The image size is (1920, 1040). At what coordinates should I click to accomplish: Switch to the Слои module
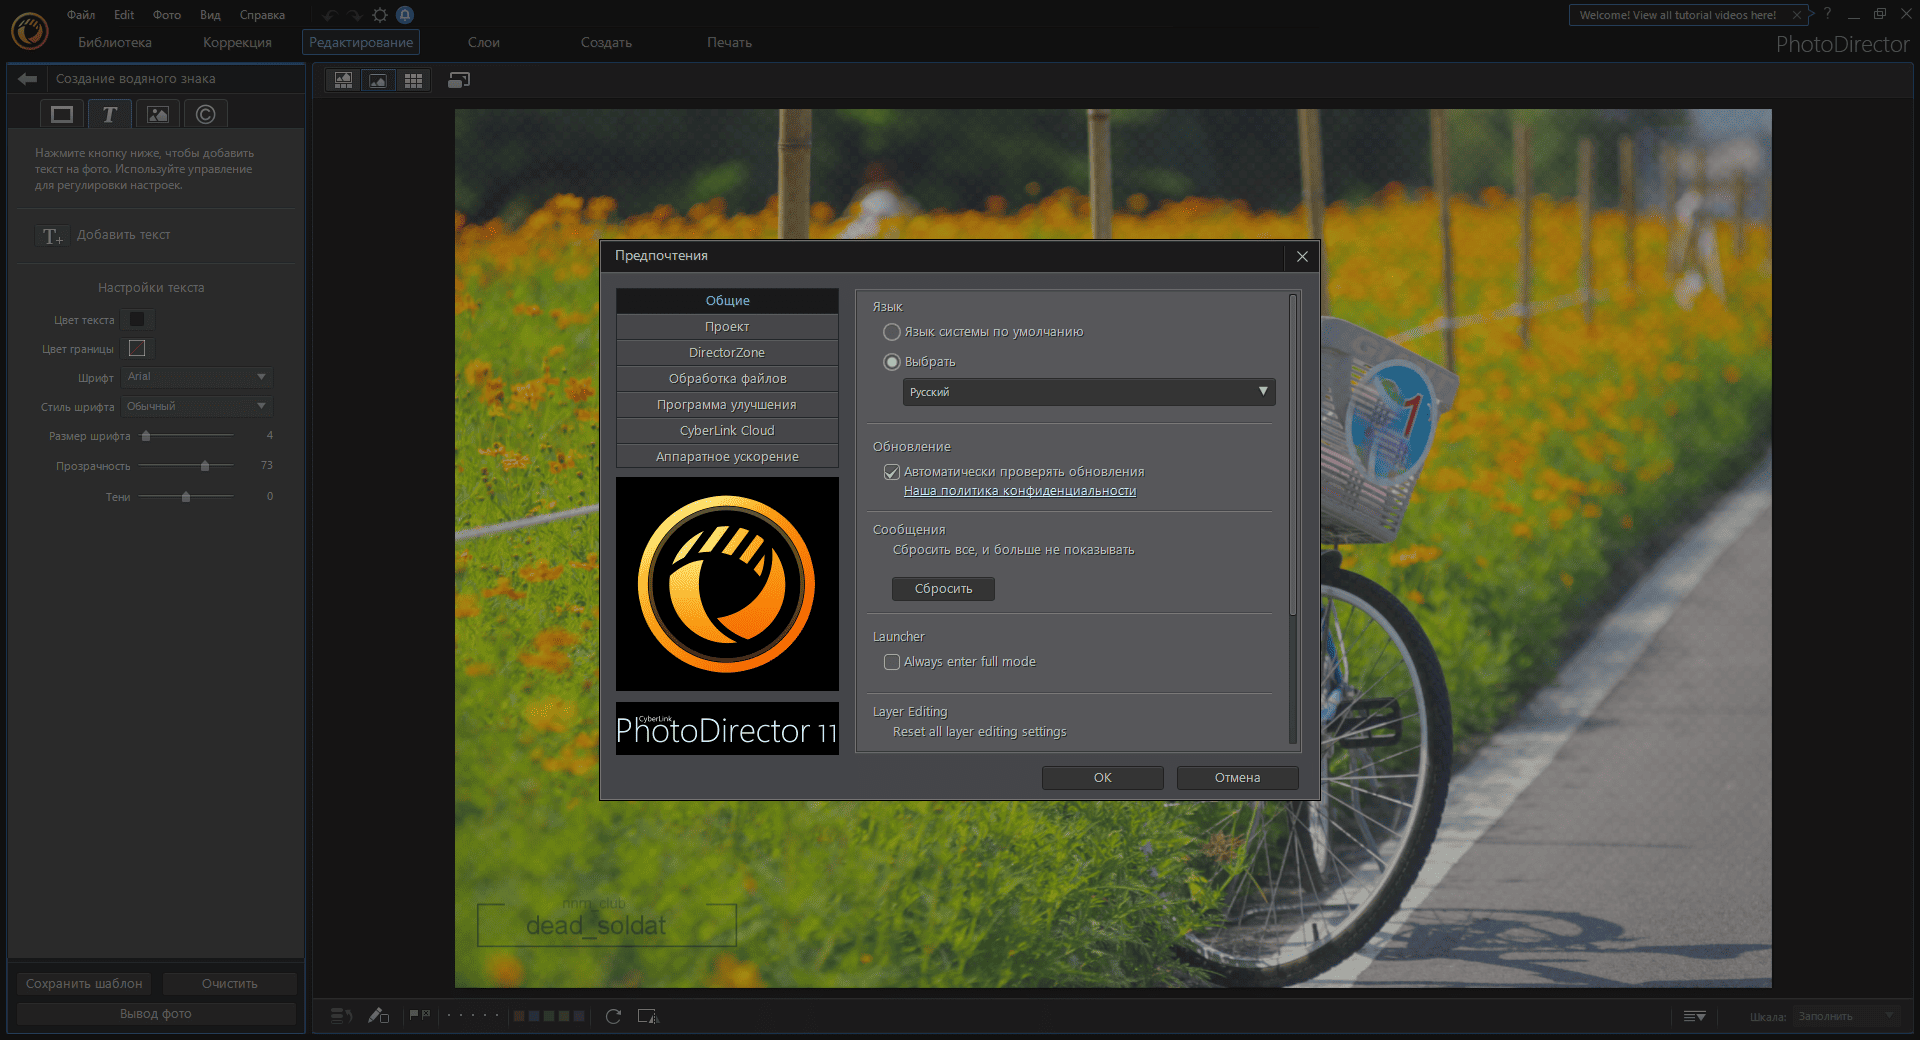484,42
